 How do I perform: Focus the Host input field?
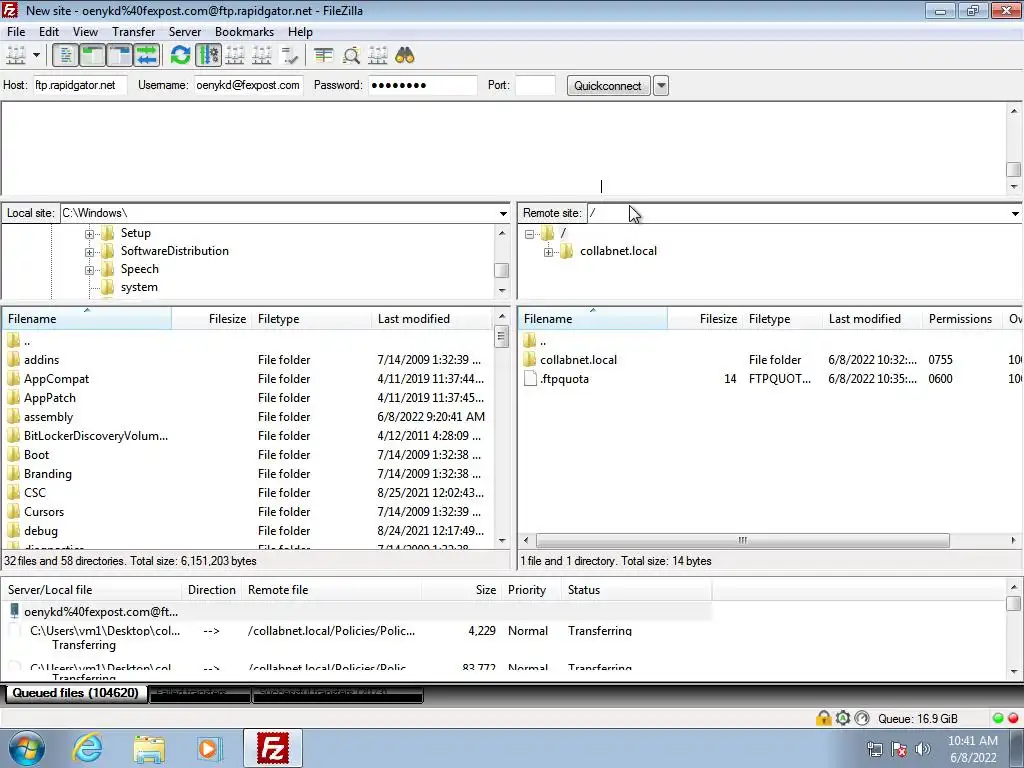coord(80,85)
